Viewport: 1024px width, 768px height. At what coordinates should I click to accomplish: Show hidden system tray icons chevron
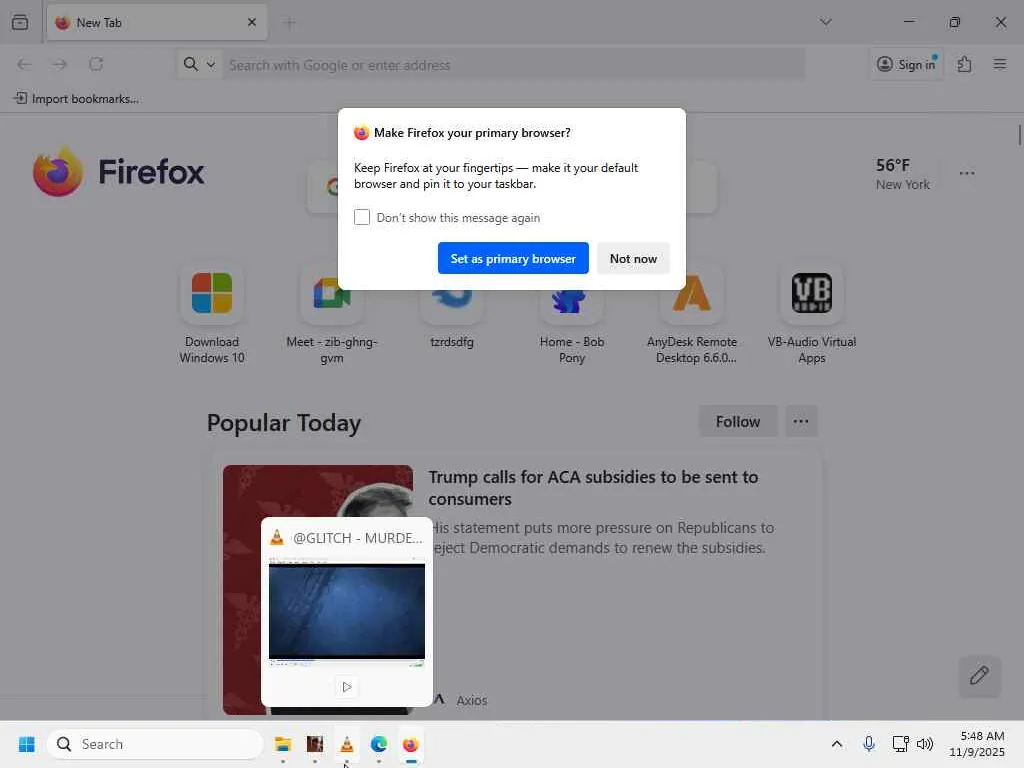pyautogui.click(x=837, y=744)
